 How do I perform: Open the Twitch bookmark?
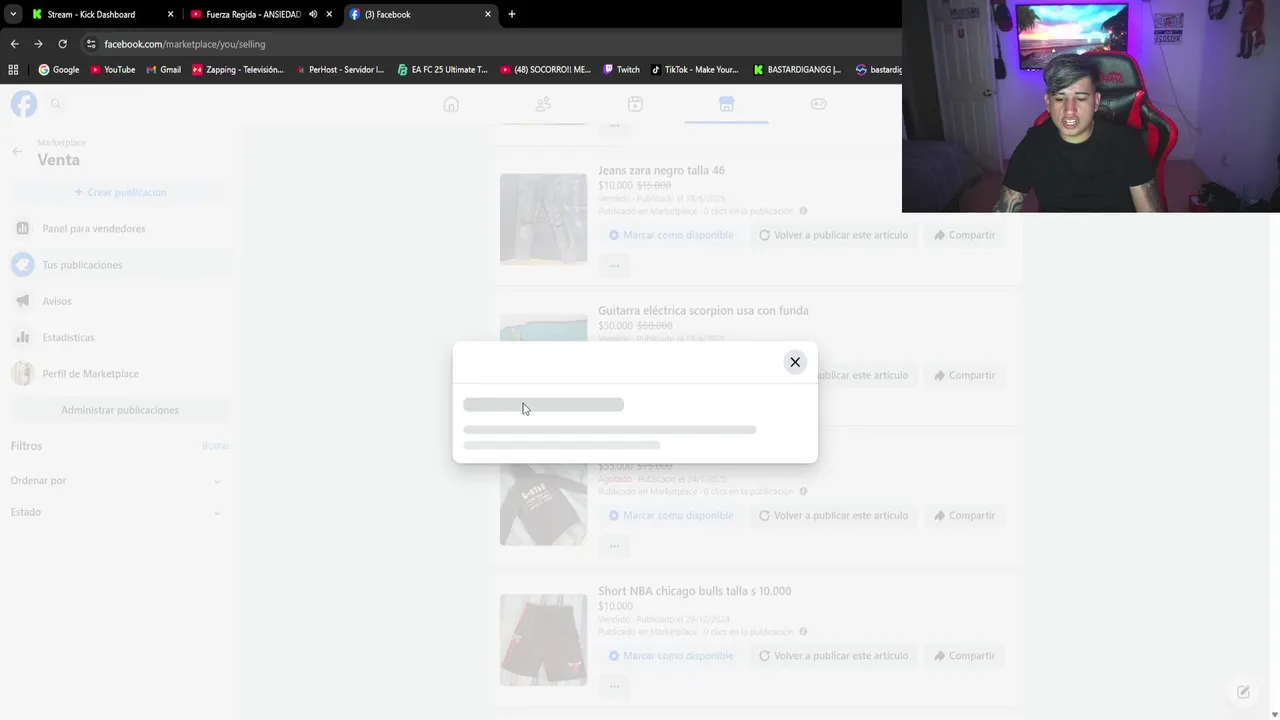point(621,70)
